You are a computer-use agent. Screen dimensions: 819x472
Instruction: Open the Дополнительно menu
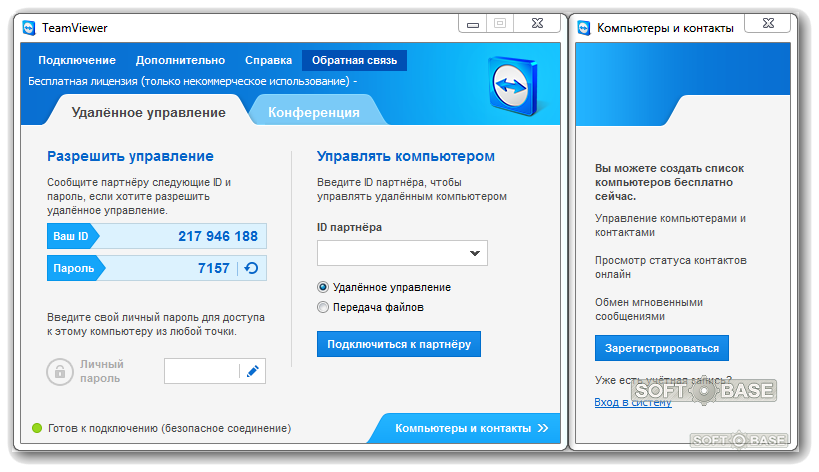[180, 61]
